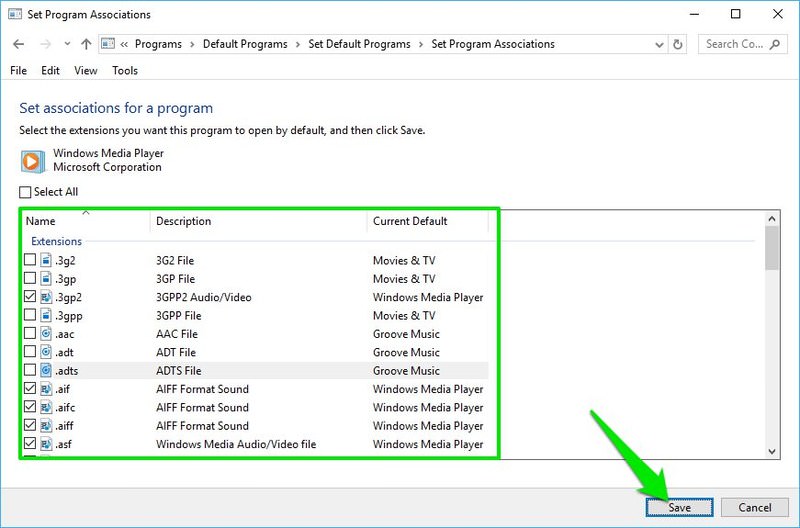Click the .3gp file type icon
The image size is (800, 528).
point(46,279)
